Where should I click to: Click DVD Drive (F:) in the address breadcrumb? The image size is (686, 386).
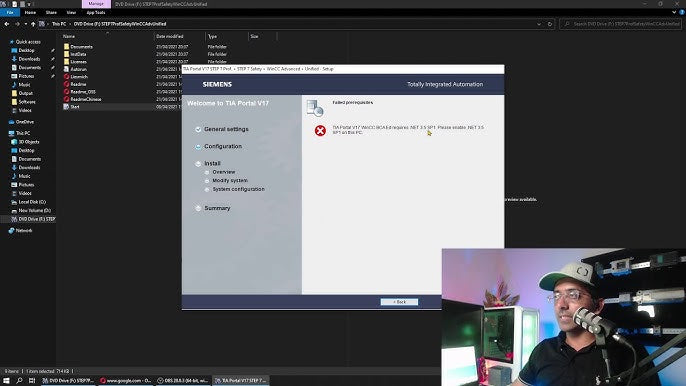coord(120,24)
